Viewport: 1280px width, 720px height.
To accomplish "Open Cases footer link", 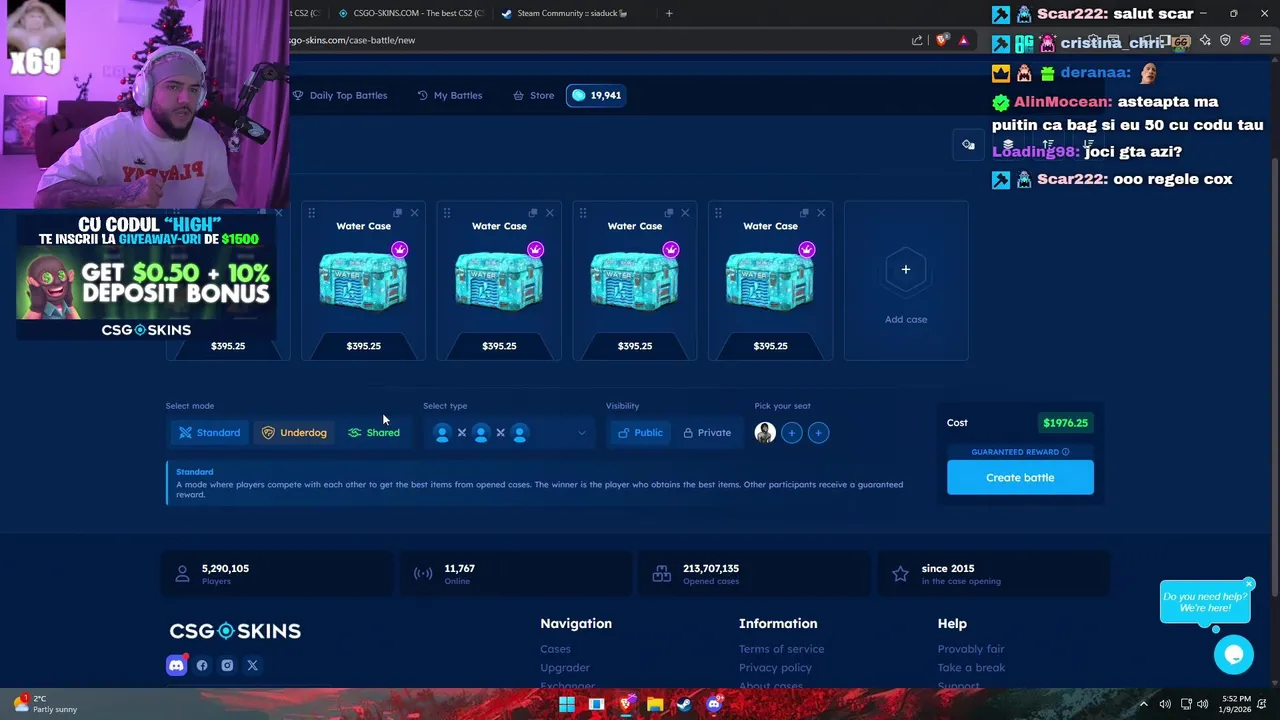I will coord(555,649).
